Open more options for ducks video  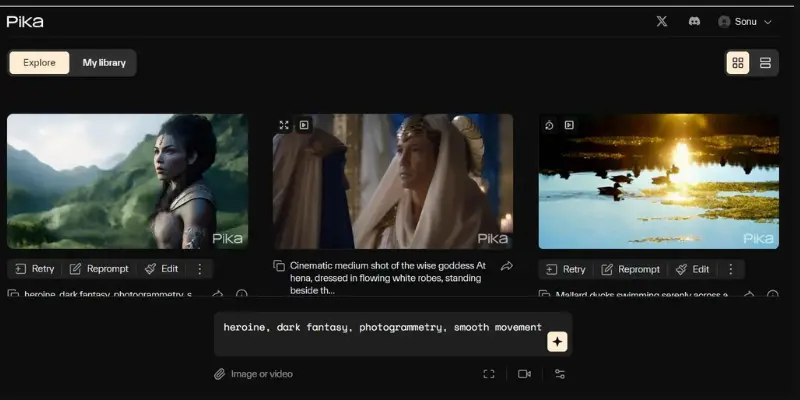(731, 269)
